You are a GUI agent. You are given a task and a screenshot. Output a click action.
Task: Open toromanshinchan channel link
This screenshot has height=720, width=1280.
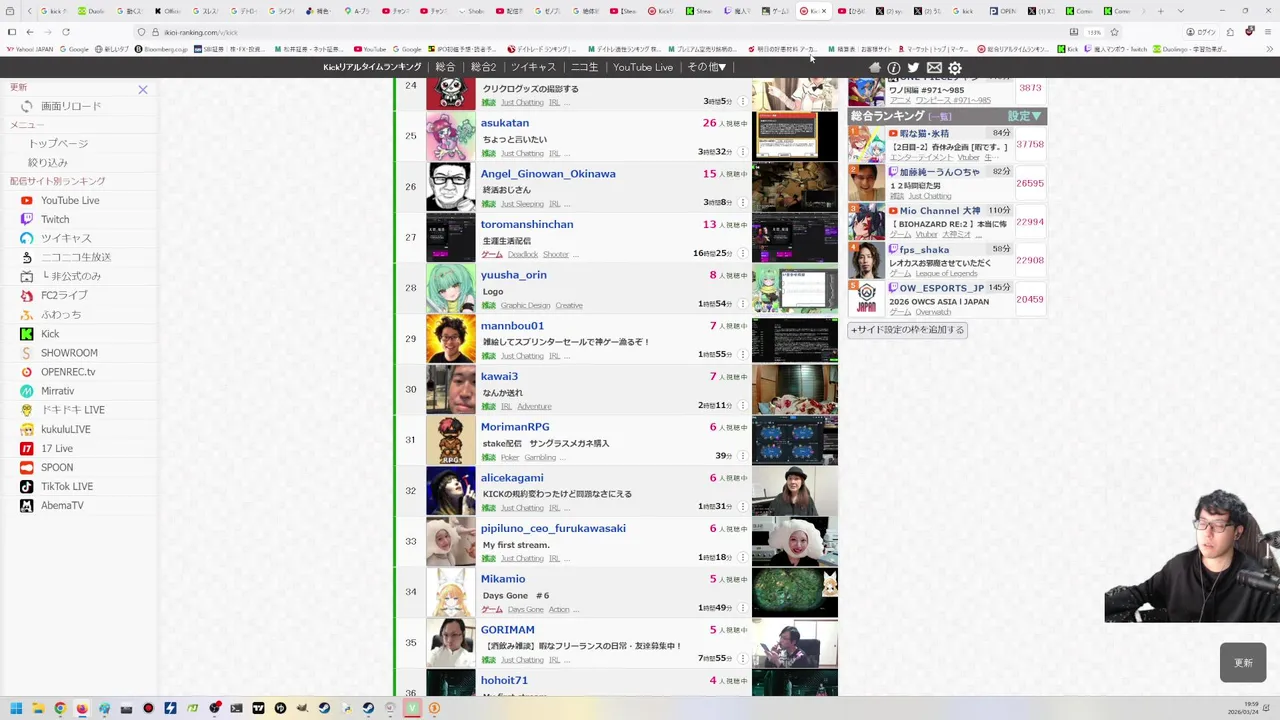pyautogui.click(x=527, y=224)
